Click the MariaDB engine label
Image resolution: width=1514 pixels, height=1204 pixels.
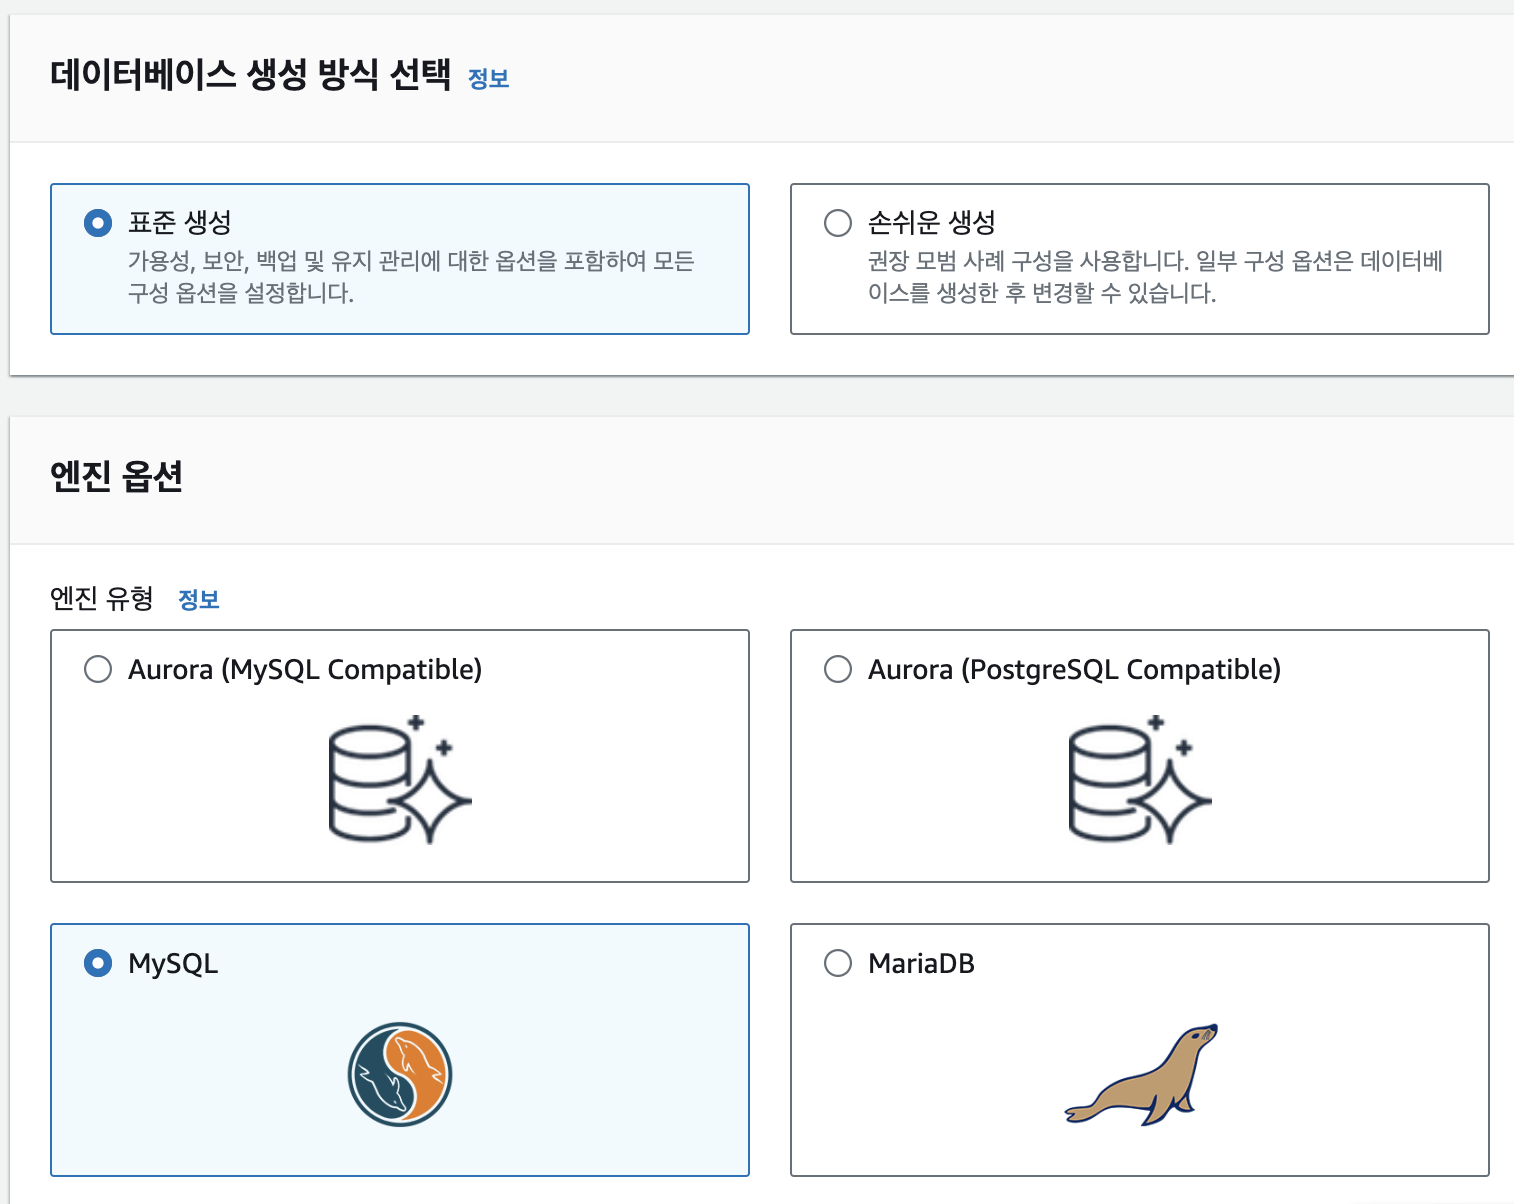(x=921, y=964)
